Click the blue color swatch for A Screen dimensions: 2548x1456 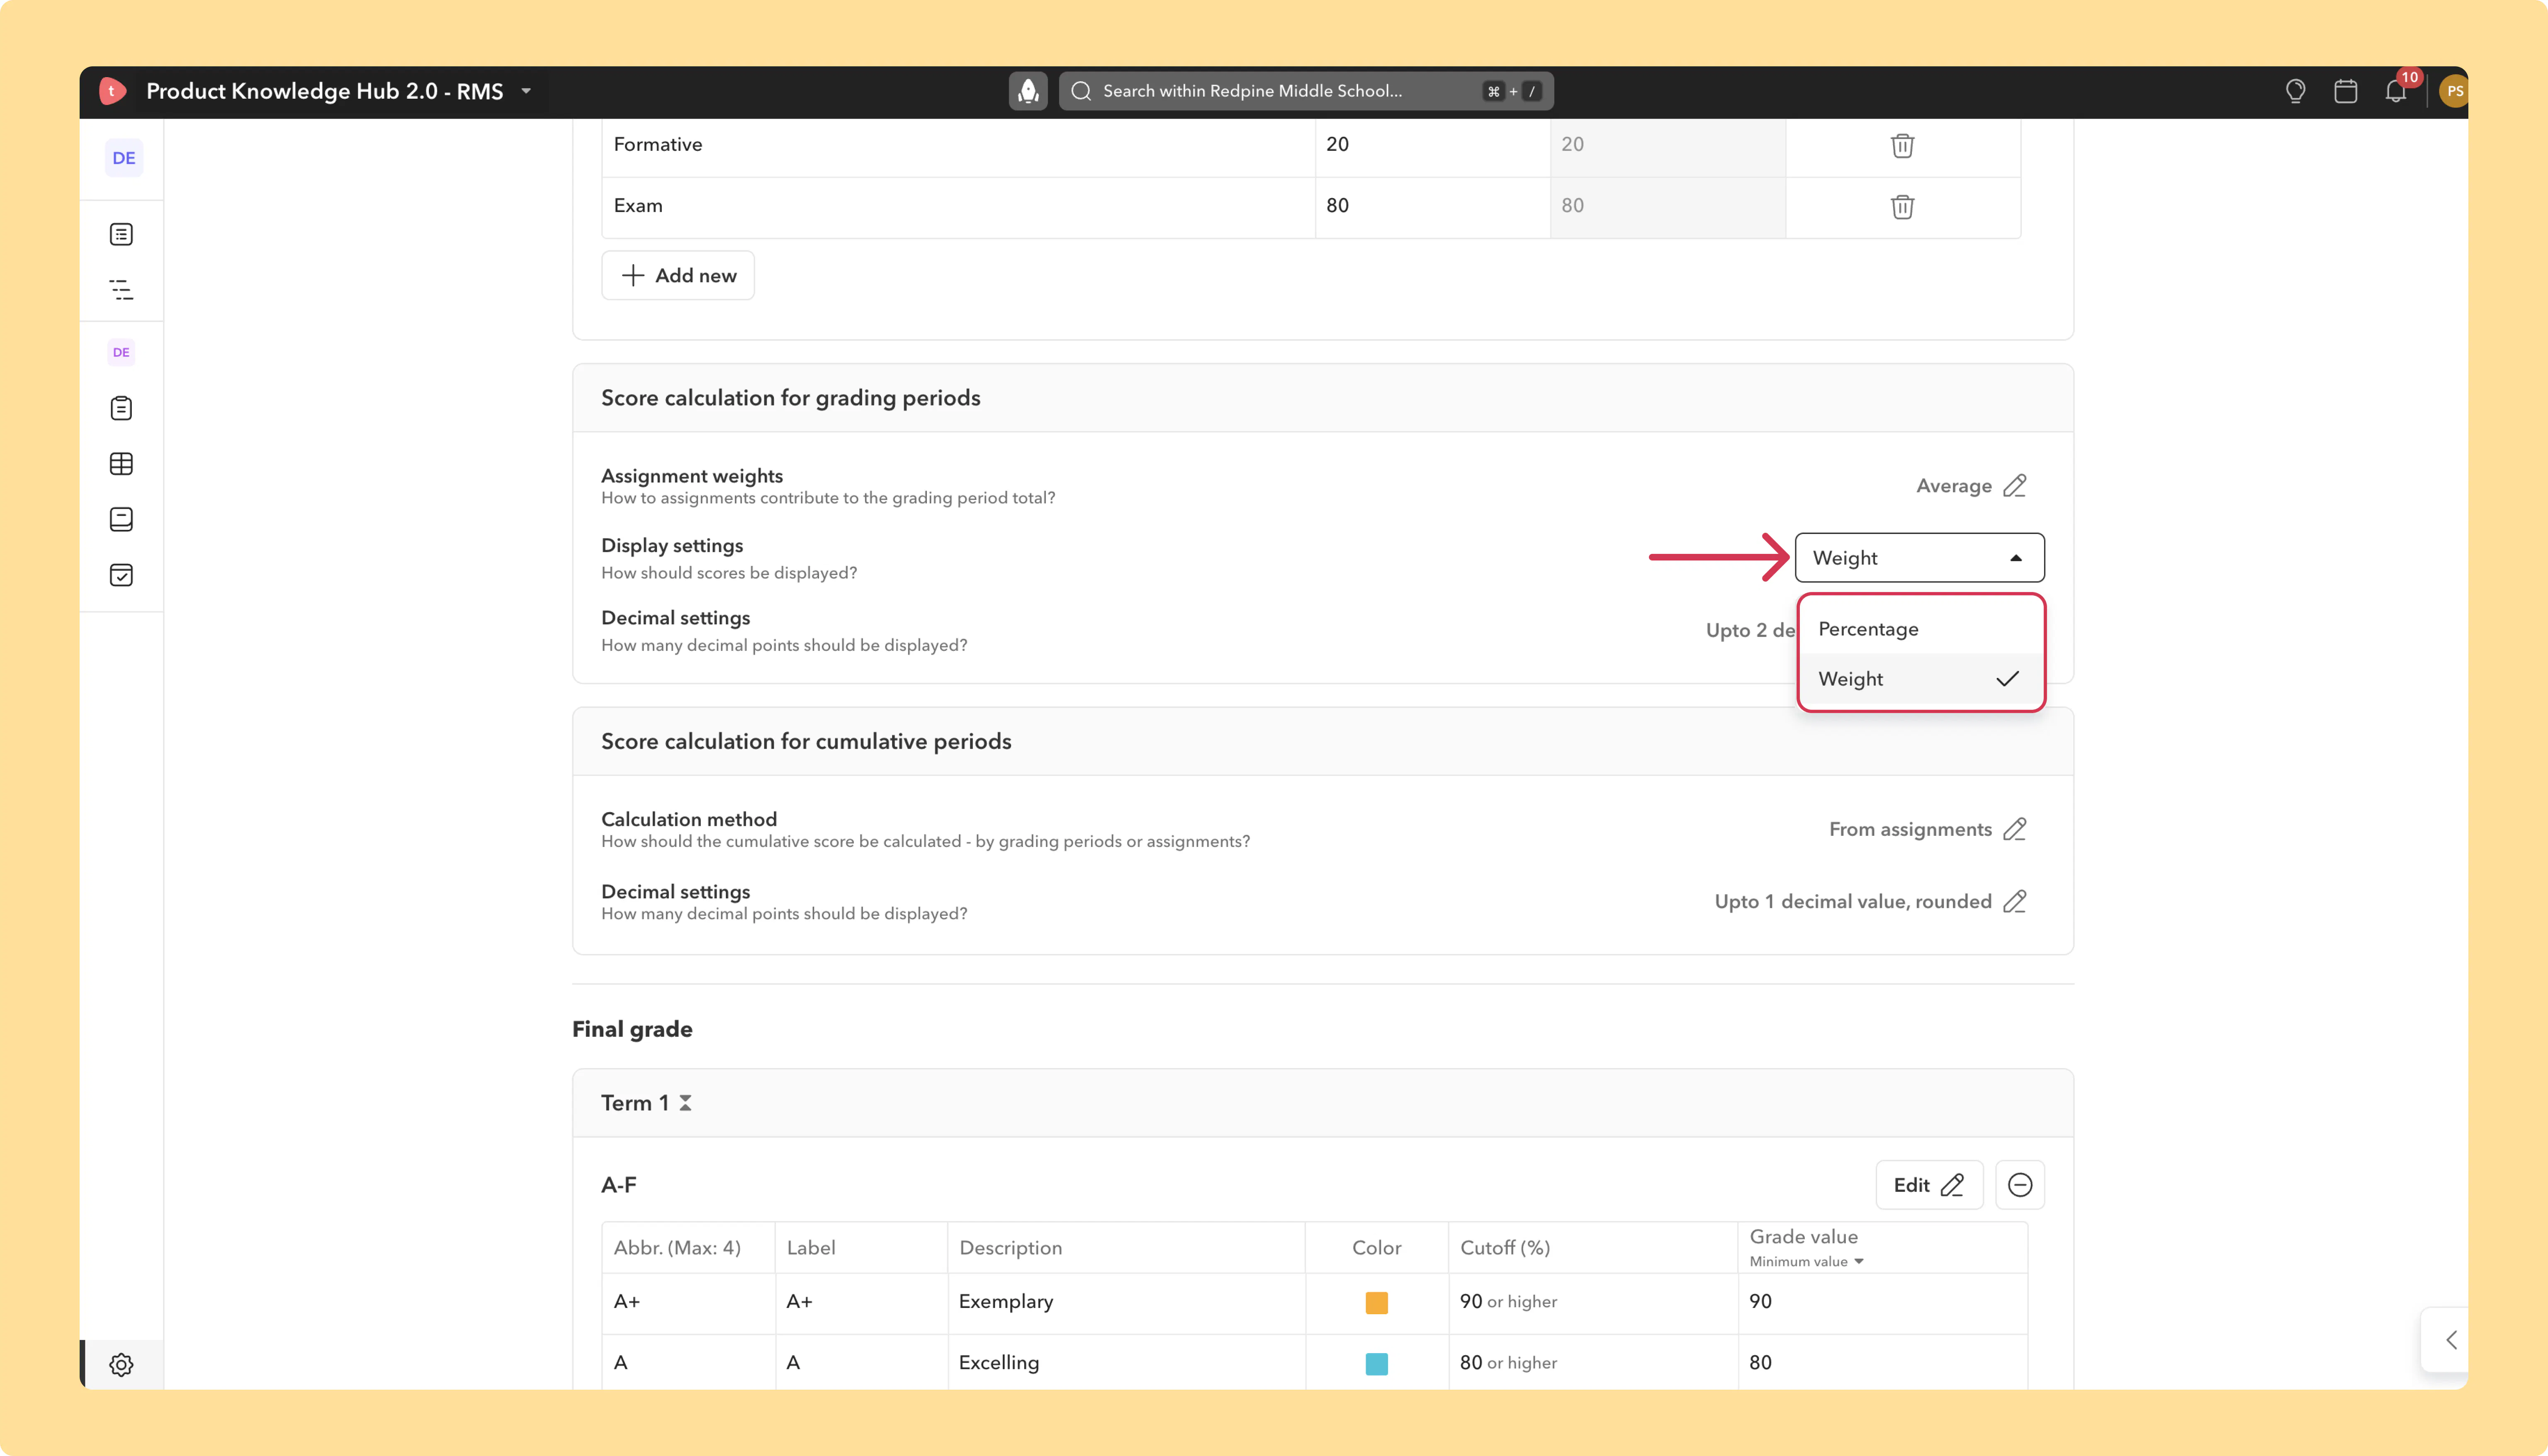(1376, 1364)
